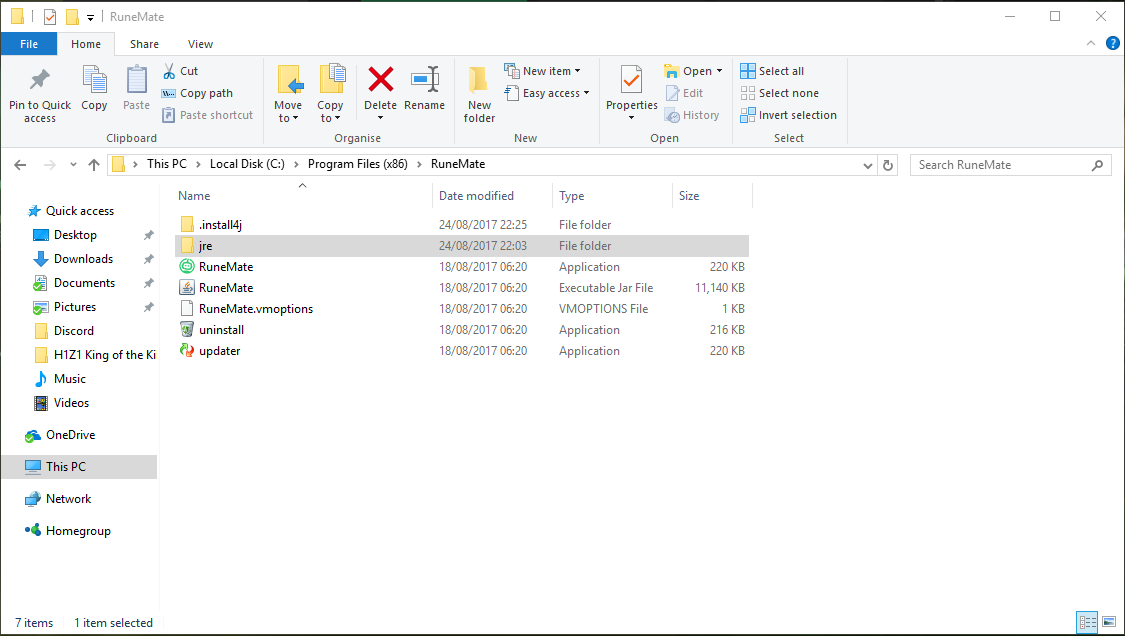Open the Copy to dropdown
1125x636 pixels.
(330, 94)
